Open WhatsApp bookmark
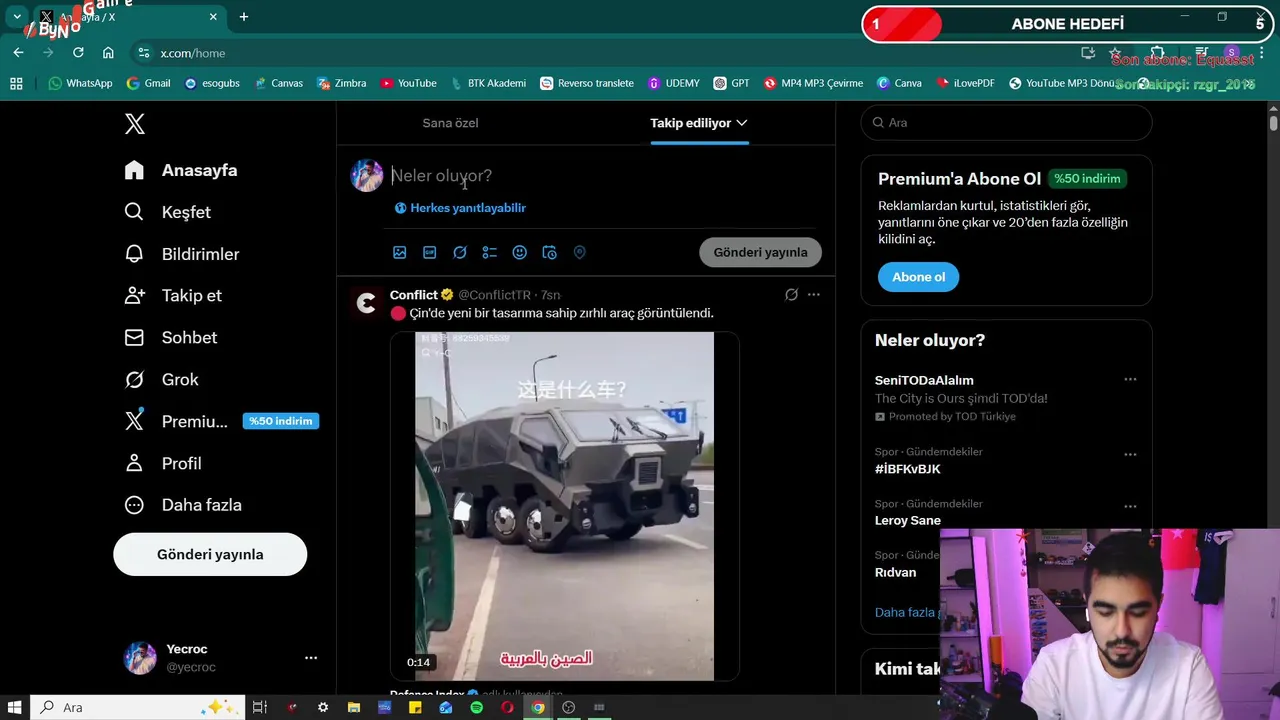 [80, 84]
